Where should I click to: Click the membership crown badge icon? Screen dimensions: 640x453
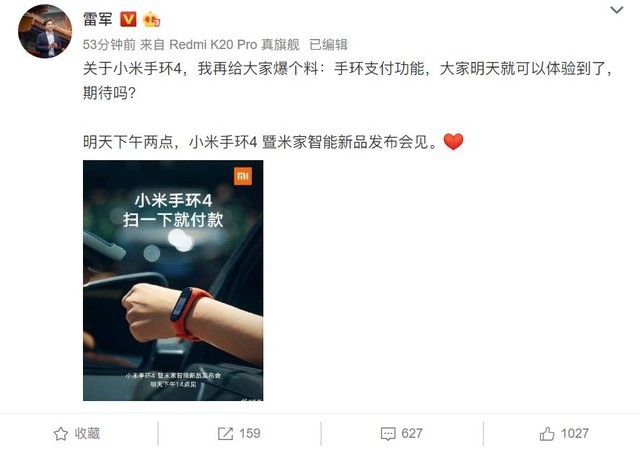click(151, 19)
